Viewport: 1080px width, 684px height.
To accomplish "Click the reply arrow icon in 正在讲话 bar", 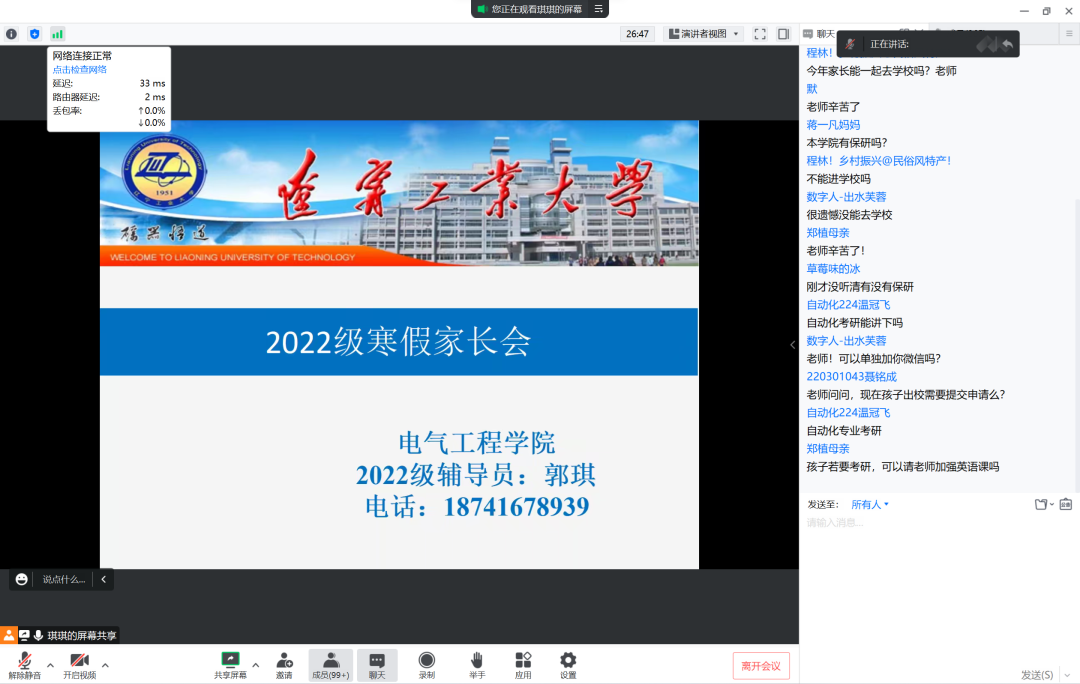I will 1007,44.
